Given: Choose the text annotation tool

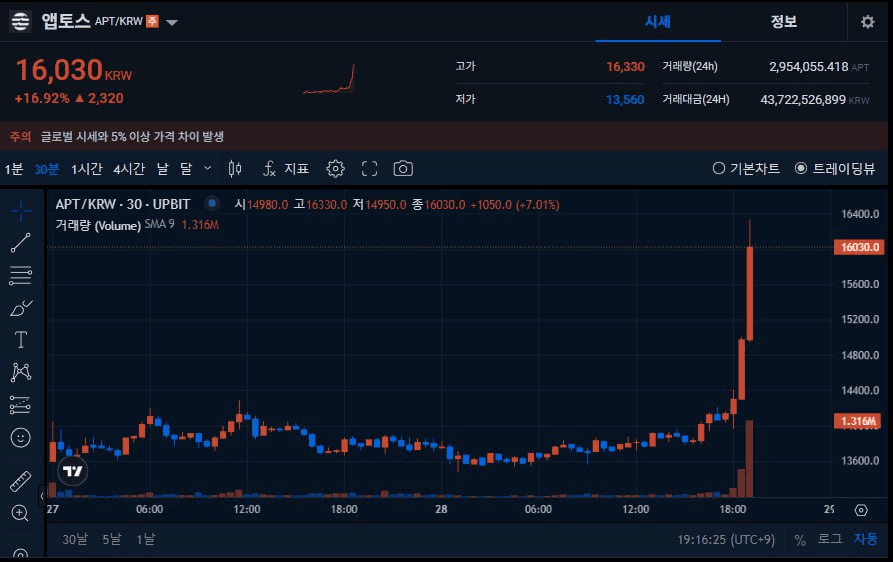Looking at the screenshot, I should tap(20, 340).
